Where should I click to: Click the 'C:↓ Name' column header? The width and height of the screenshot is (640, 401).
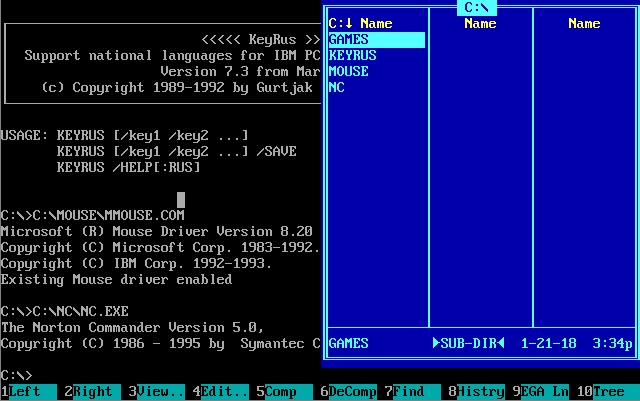(x=360, y=23)
